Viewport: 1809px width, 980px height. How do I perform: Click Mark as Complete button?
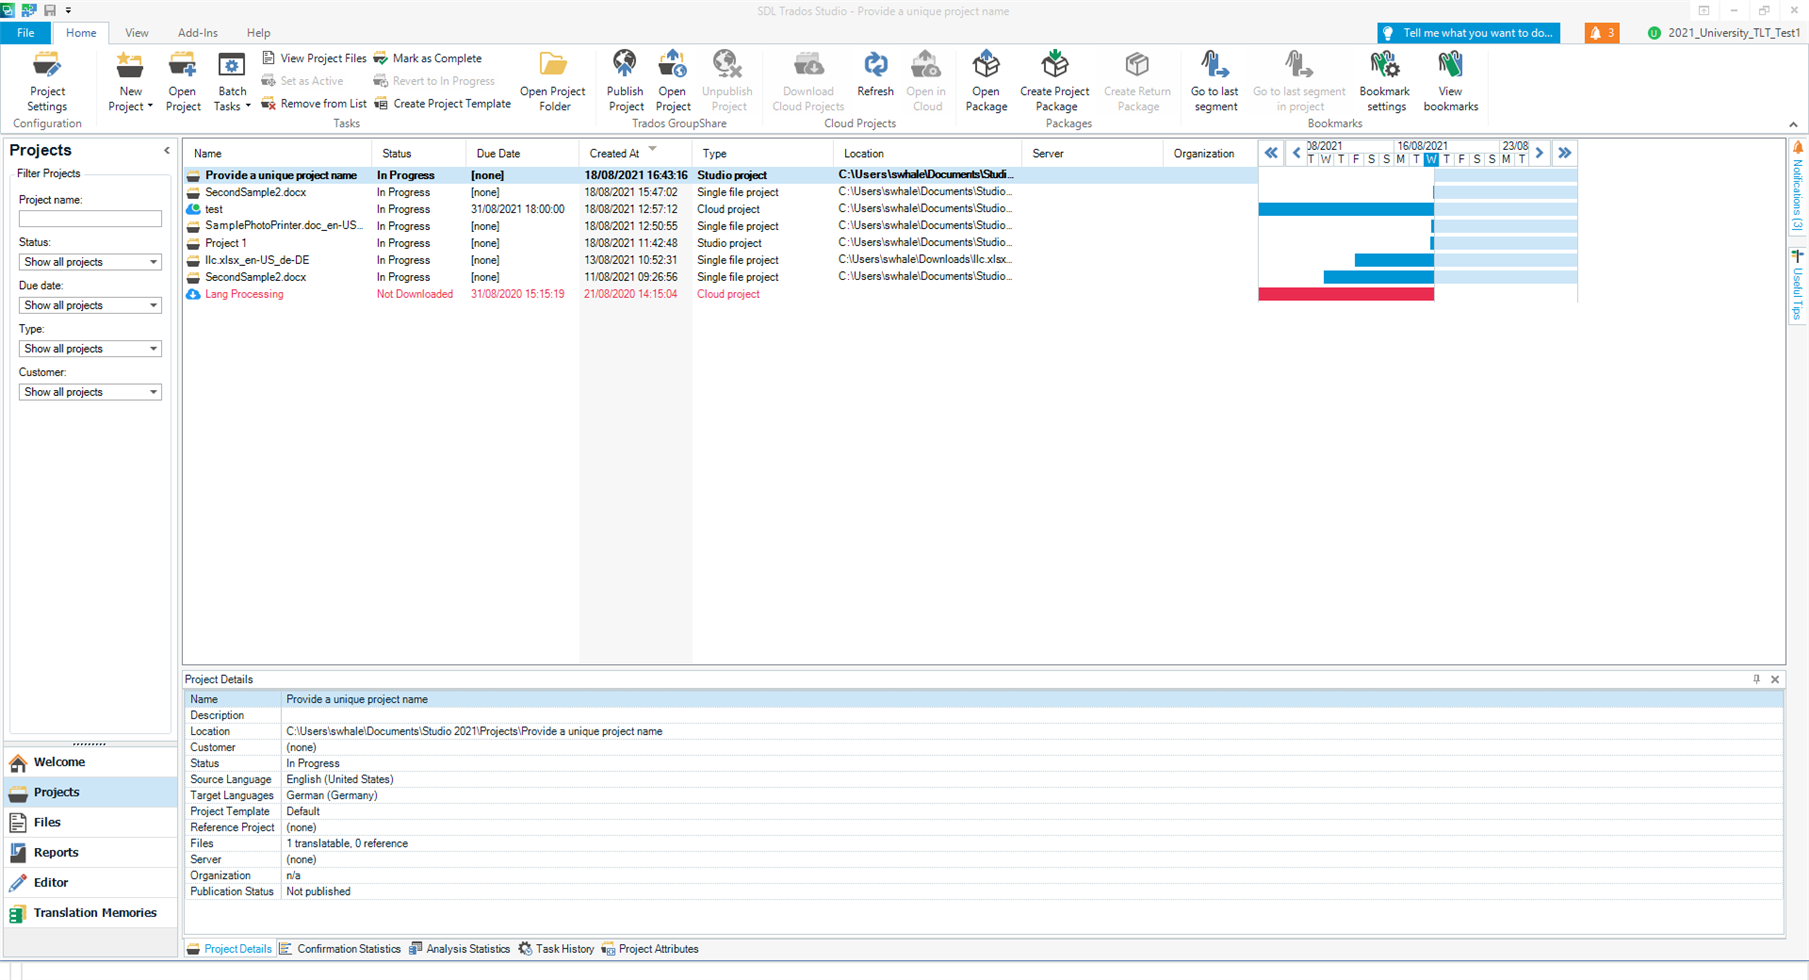point(428,58)
